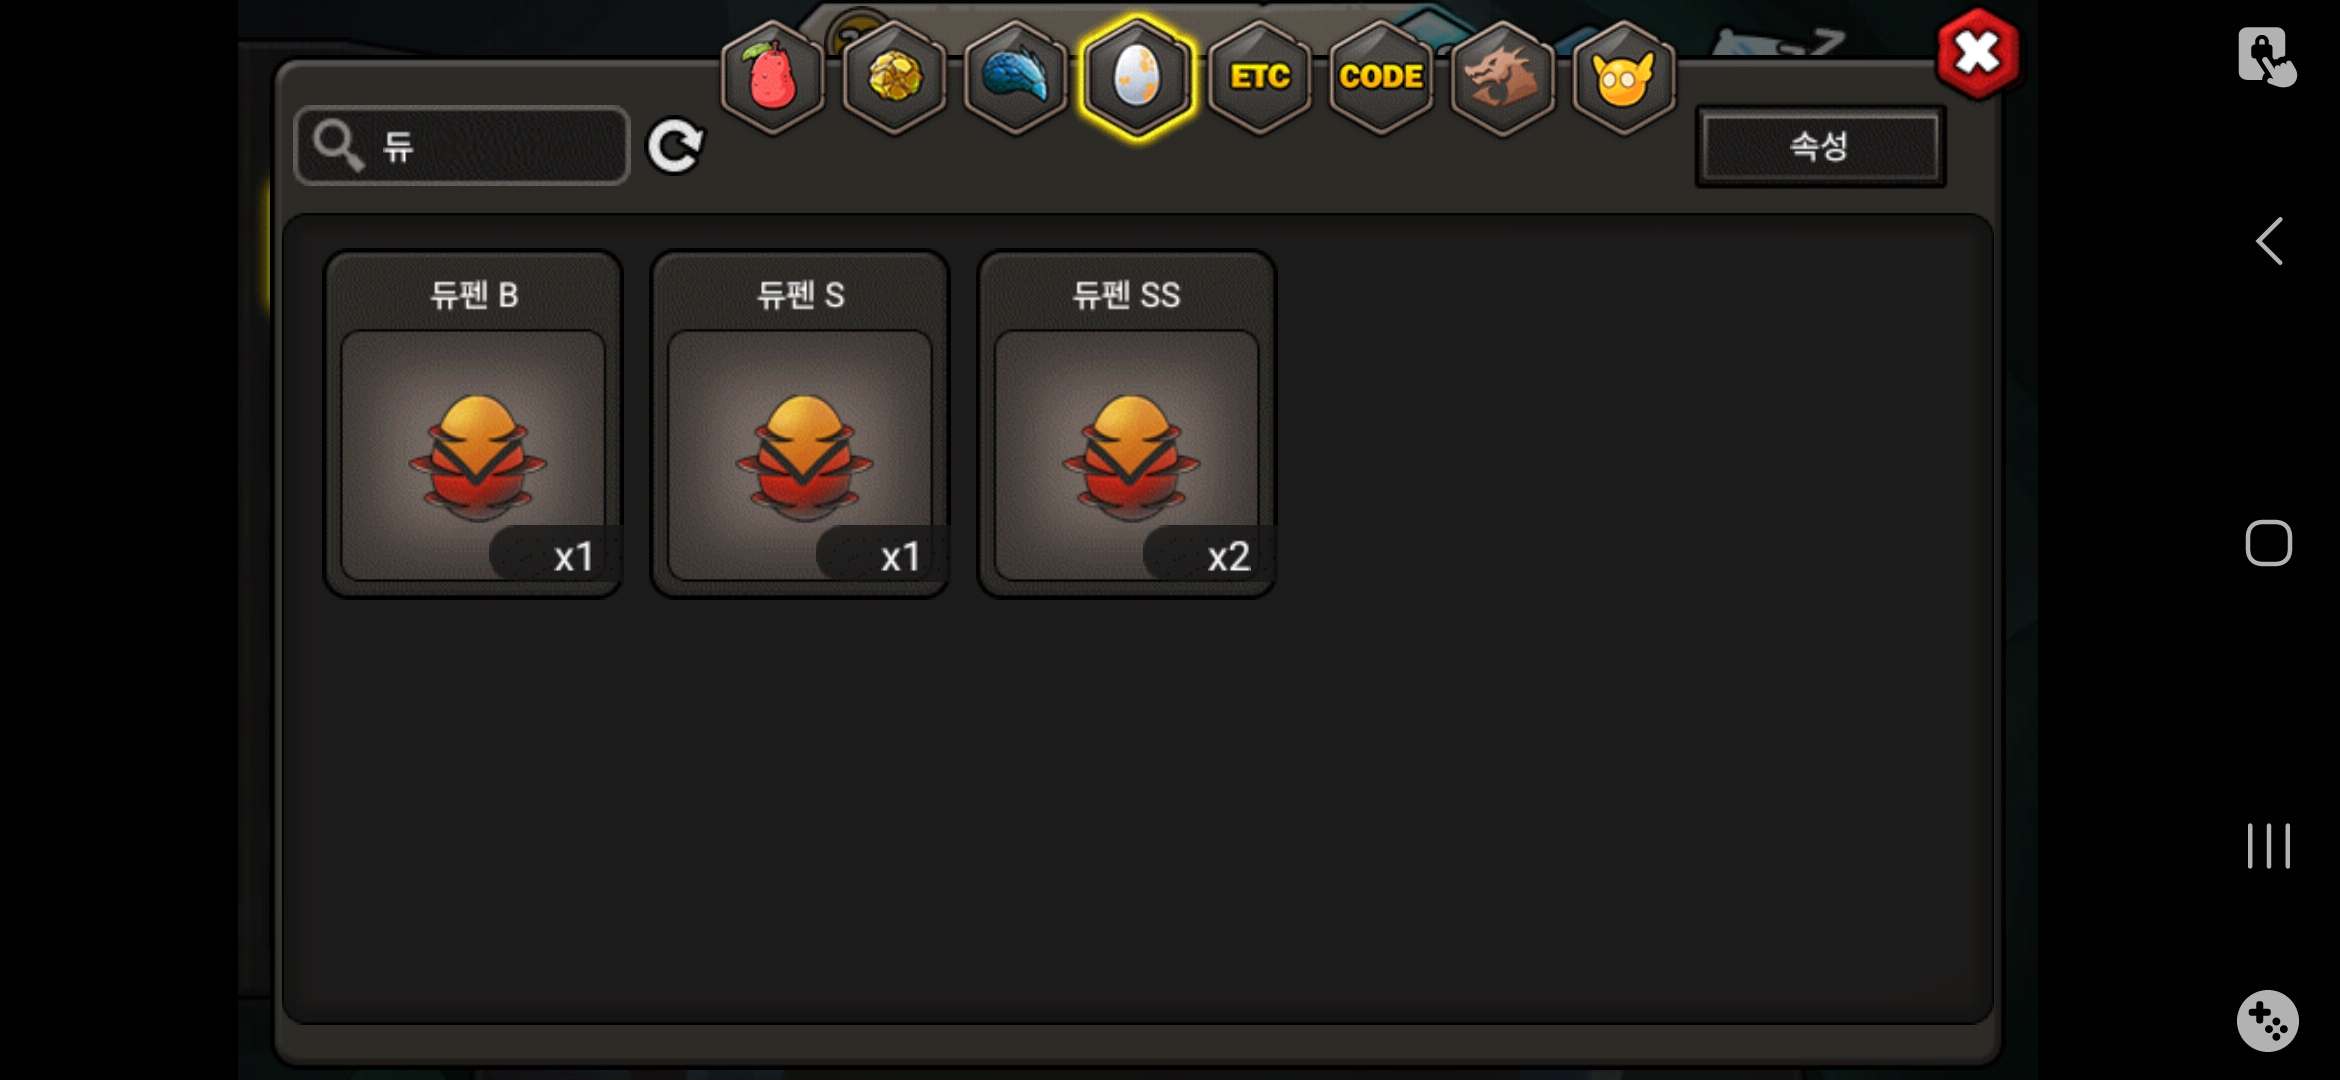Click the magnifying glass search icon
The width and height of the screenshot is (2340, 1080).
pos(338,146)
